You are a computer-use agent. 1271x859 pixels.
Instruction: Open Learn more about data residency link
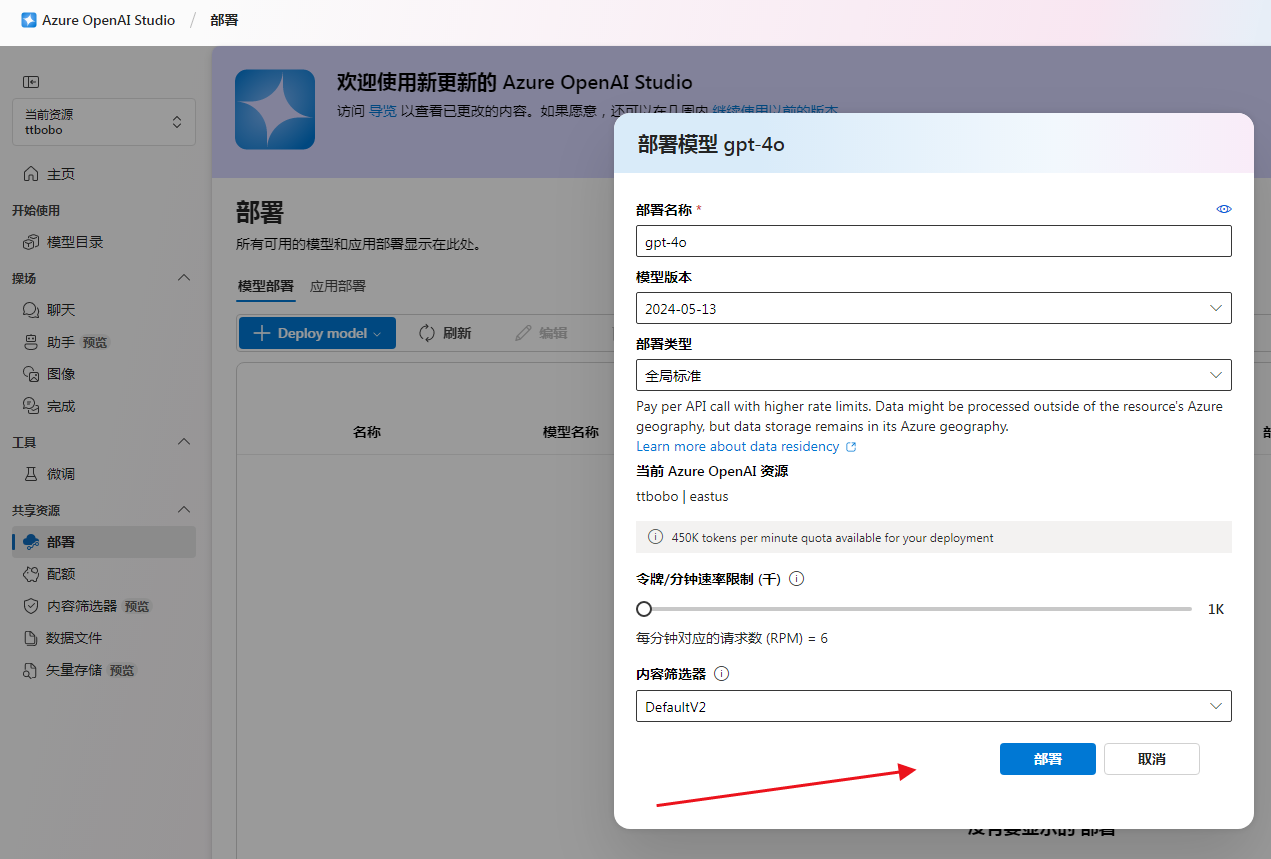[x=738, y=447]
